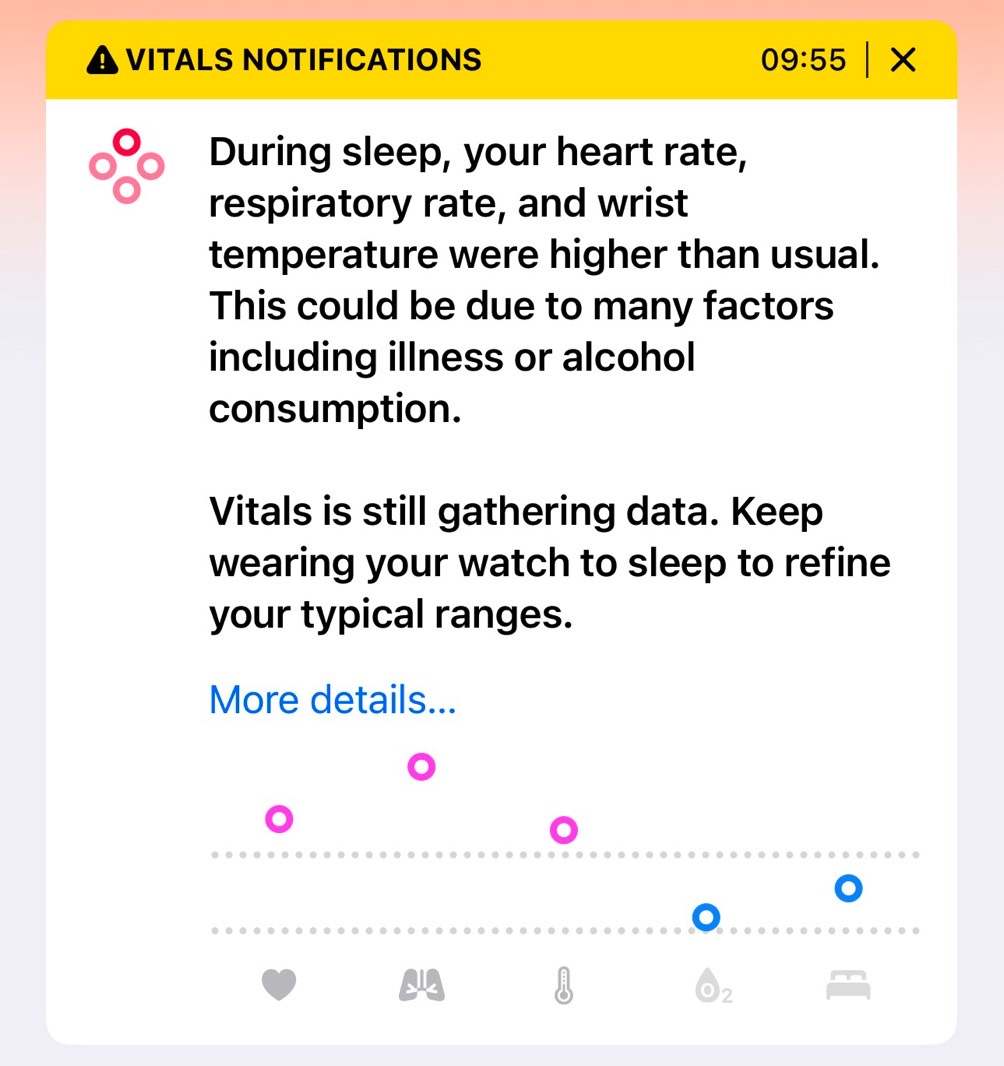Tap the upper dotted typical range line

point(565,855)
